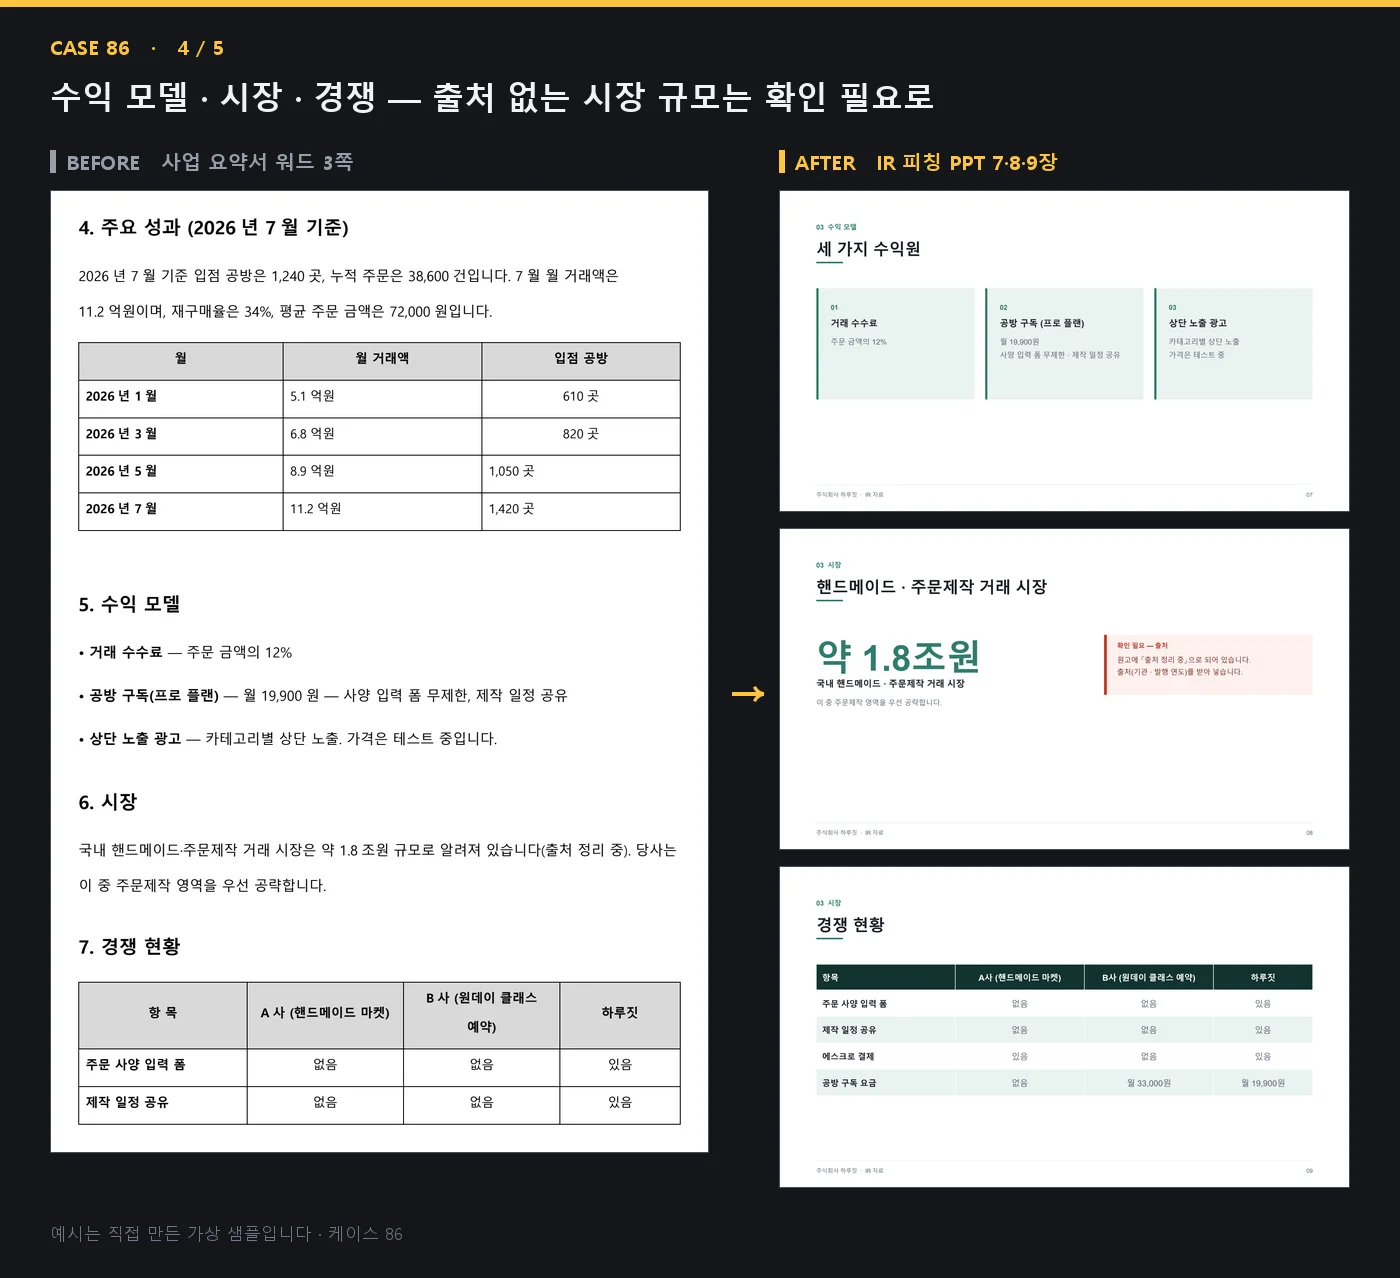Viewport: 1400px width, 1278px height.
Task: Click the "6. 시장" document heading
Action: [108, 802]
